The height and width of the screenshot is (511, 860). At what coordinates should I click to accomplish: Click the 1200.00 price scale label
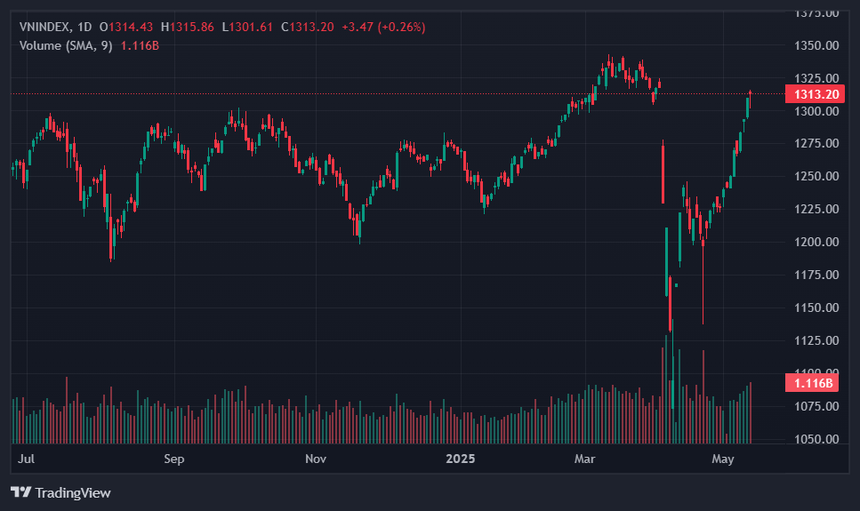[x=816, y=242]
